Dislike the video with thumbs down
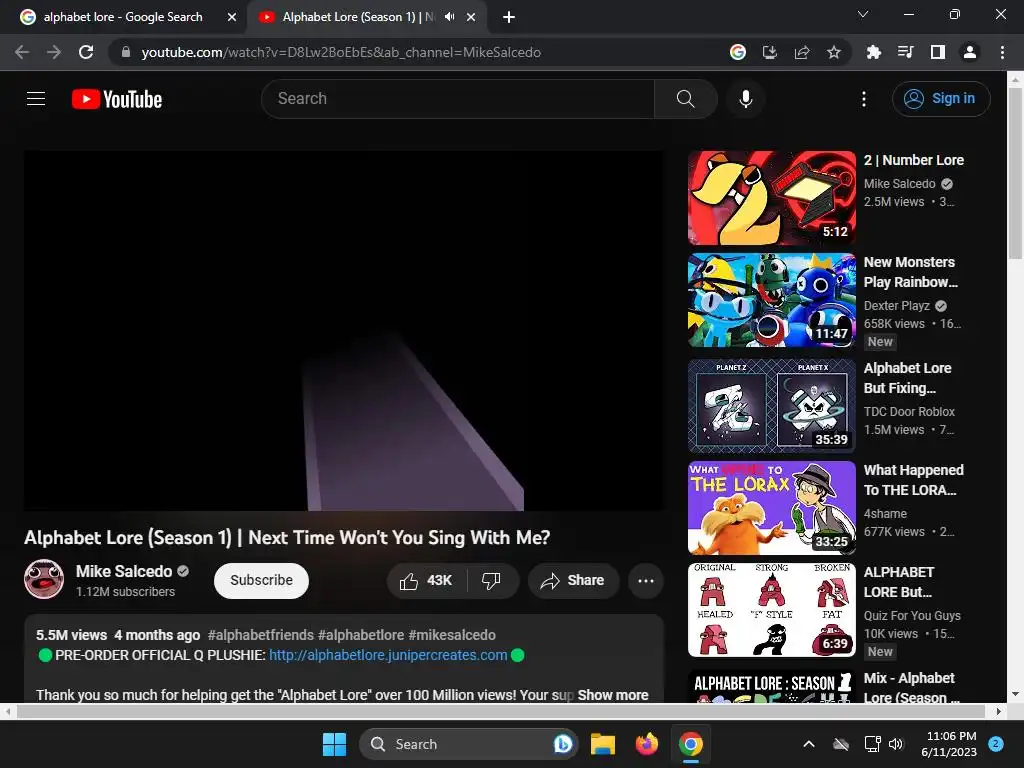1024x768 pixels. point(491,581)
